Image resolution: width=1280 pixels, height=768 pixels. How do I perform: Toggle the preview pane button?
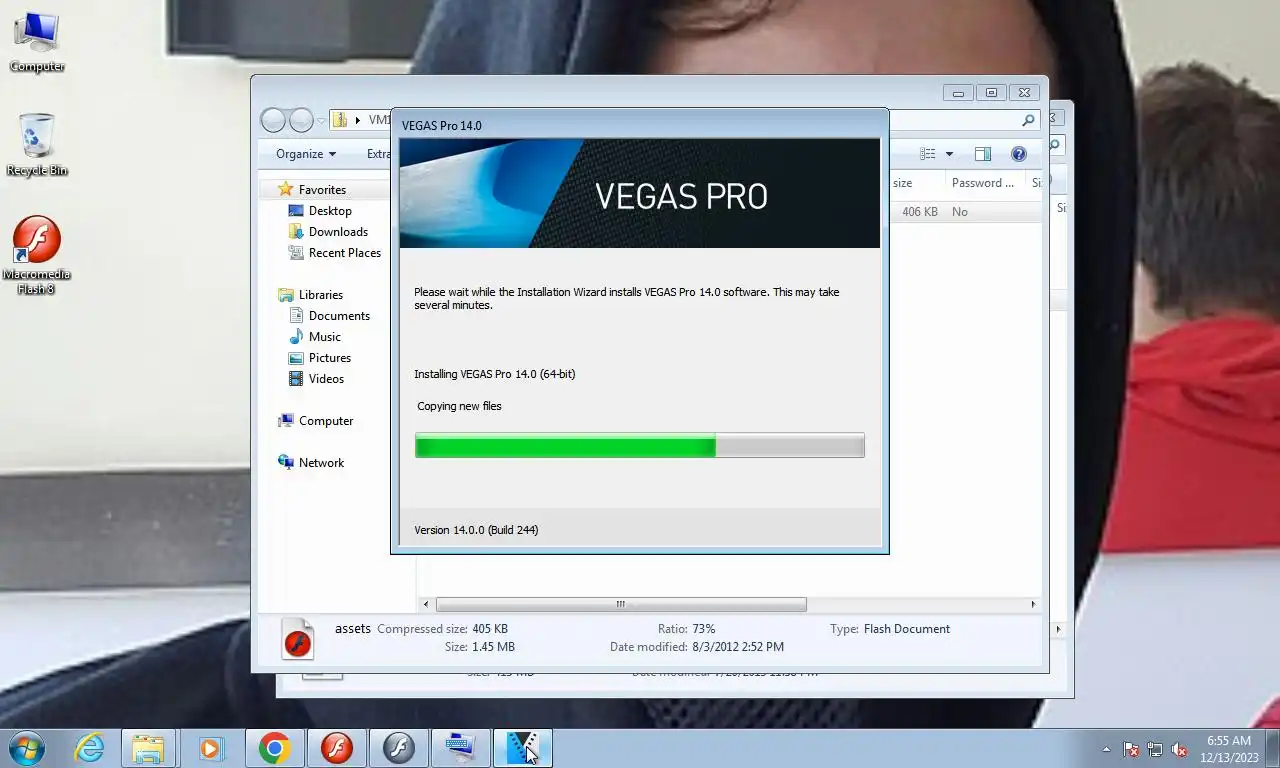982,154
